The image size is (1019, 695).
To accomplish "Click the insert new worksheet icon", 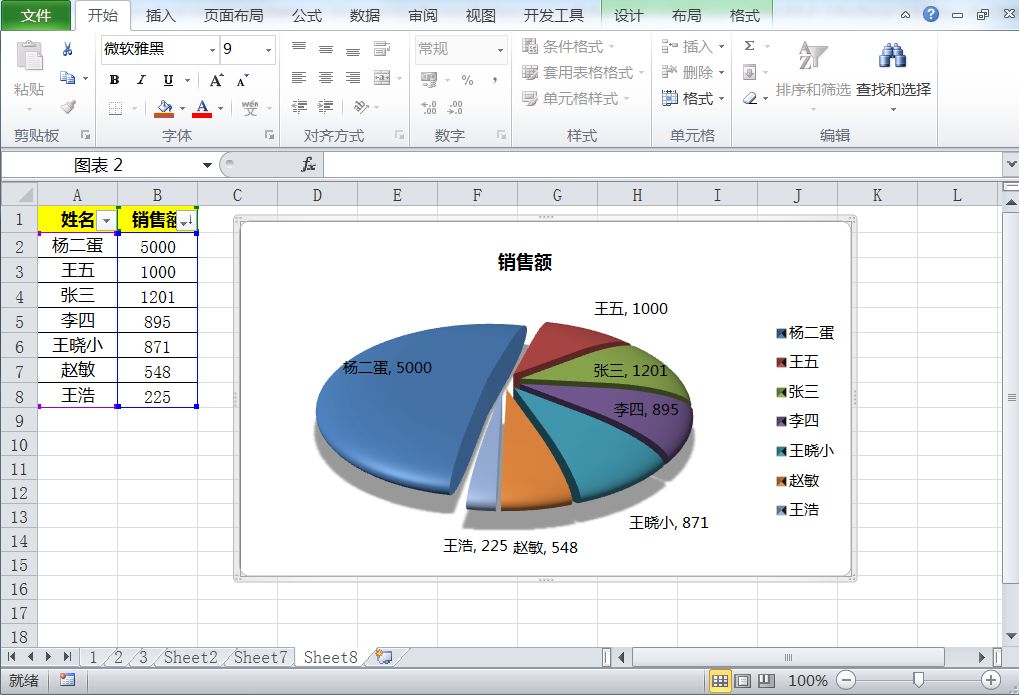I will point(384,657).
